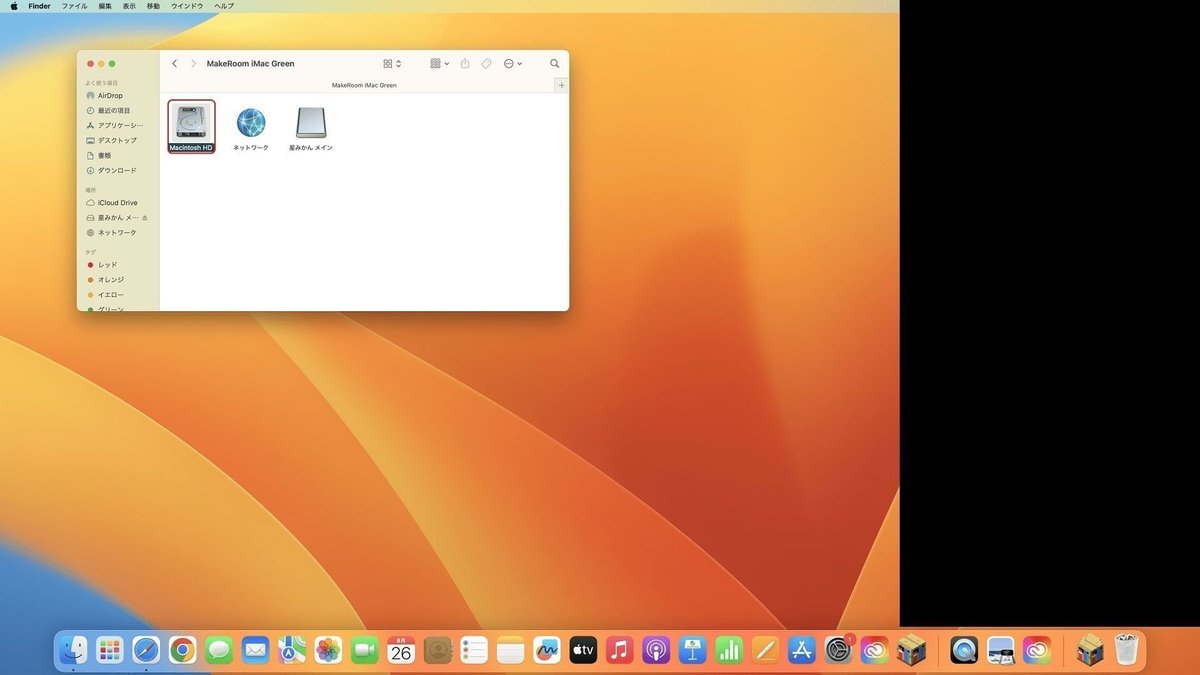Select the 星みかん メイン external drive icon
This screenshot has width=1200, height=675.
click(311, 123)
